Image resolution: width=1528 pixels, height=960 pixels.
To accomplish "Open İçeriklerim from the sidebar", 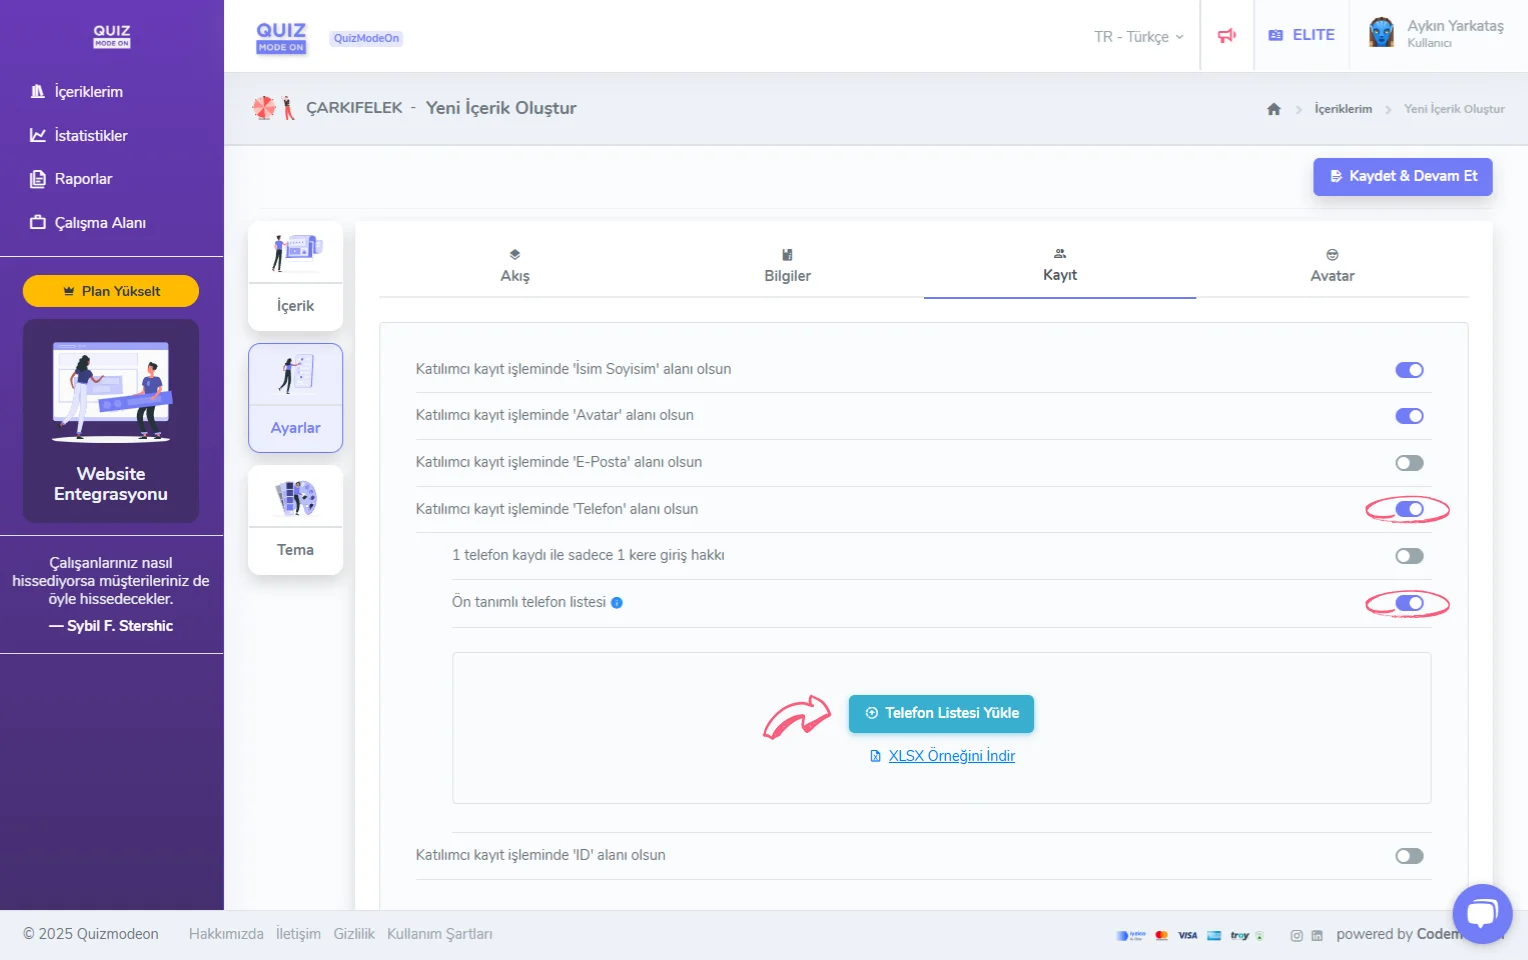I will click(88, 91).
